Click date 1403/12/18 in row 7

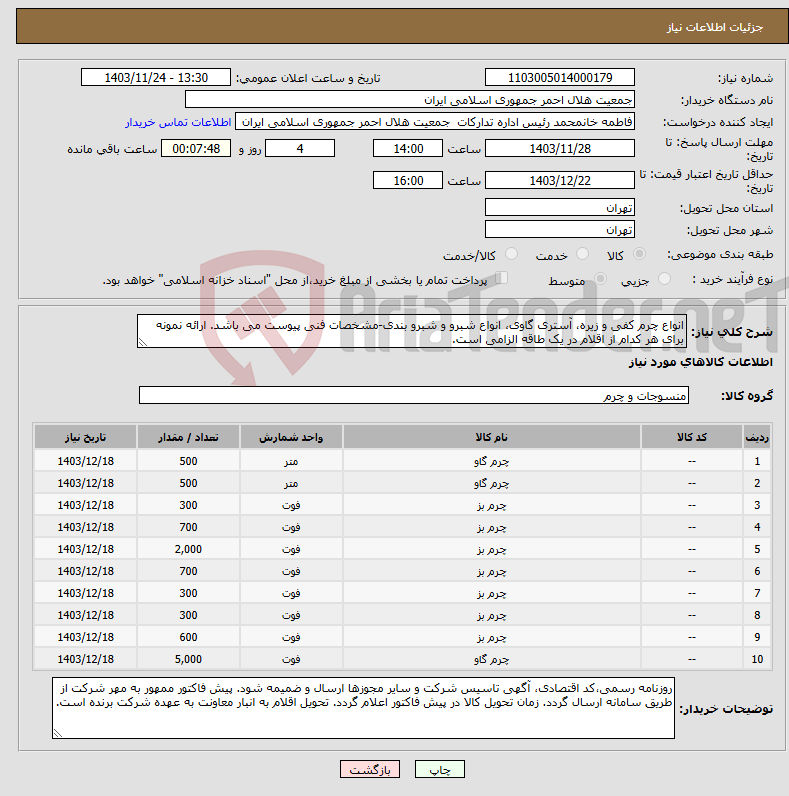click(85, 593)
